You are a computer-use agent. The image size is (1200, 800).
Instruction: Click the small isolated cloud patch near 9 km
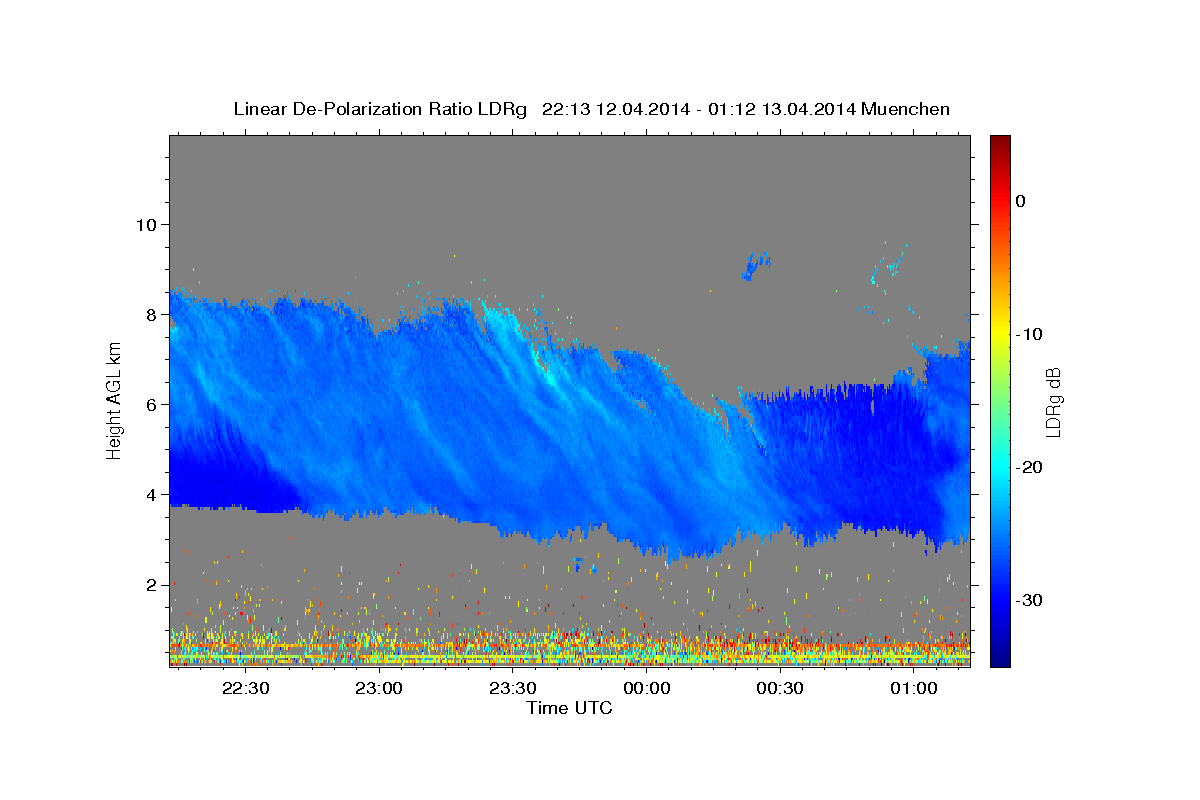[x=756, y=266]
